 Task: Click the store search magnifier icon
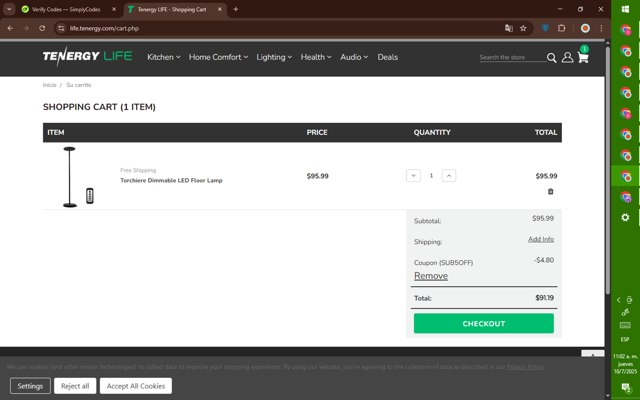coord(551,58)
